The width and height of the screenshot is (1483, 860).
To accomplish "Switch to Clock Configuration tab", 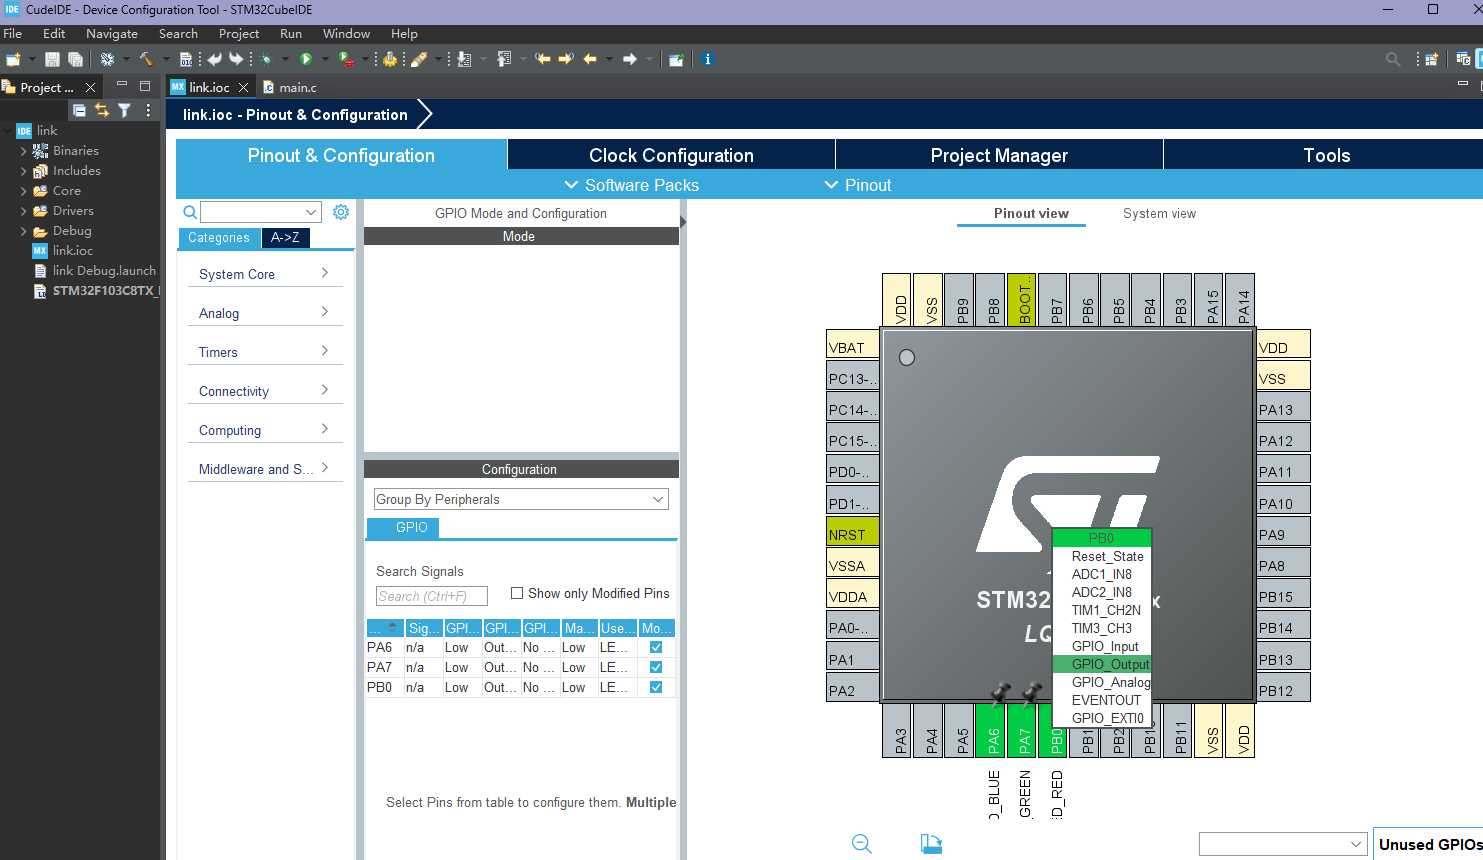I will click(671, 155).
